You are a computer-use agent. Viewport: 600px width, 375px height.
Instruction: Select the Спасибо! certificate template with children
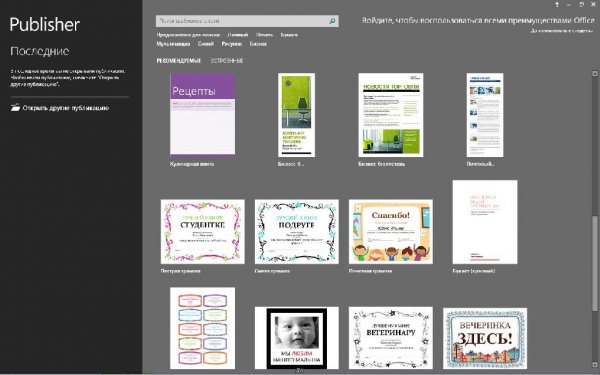pyautogui.click(x=391, y=232)
